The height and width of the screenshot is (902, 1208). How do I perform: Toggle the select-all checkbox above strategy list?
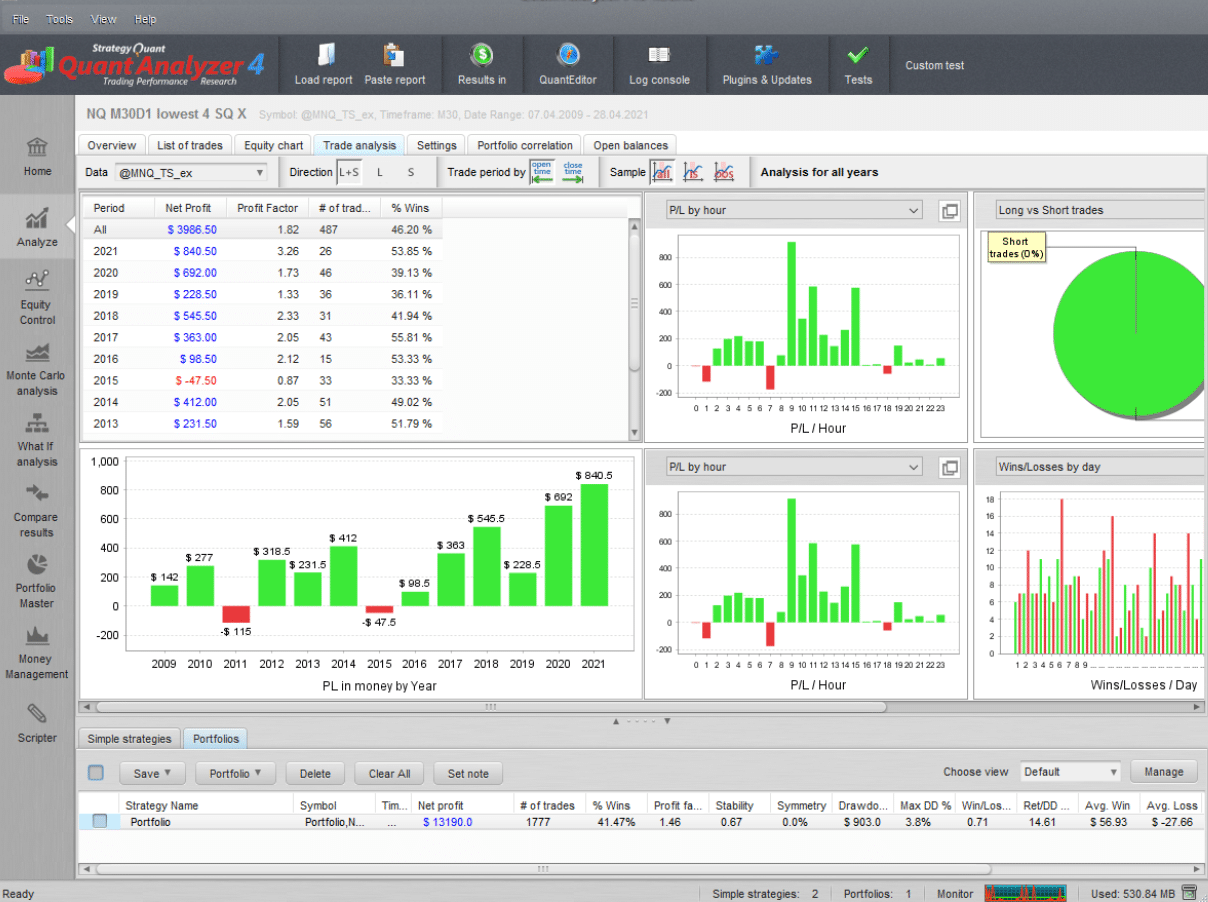96,772
